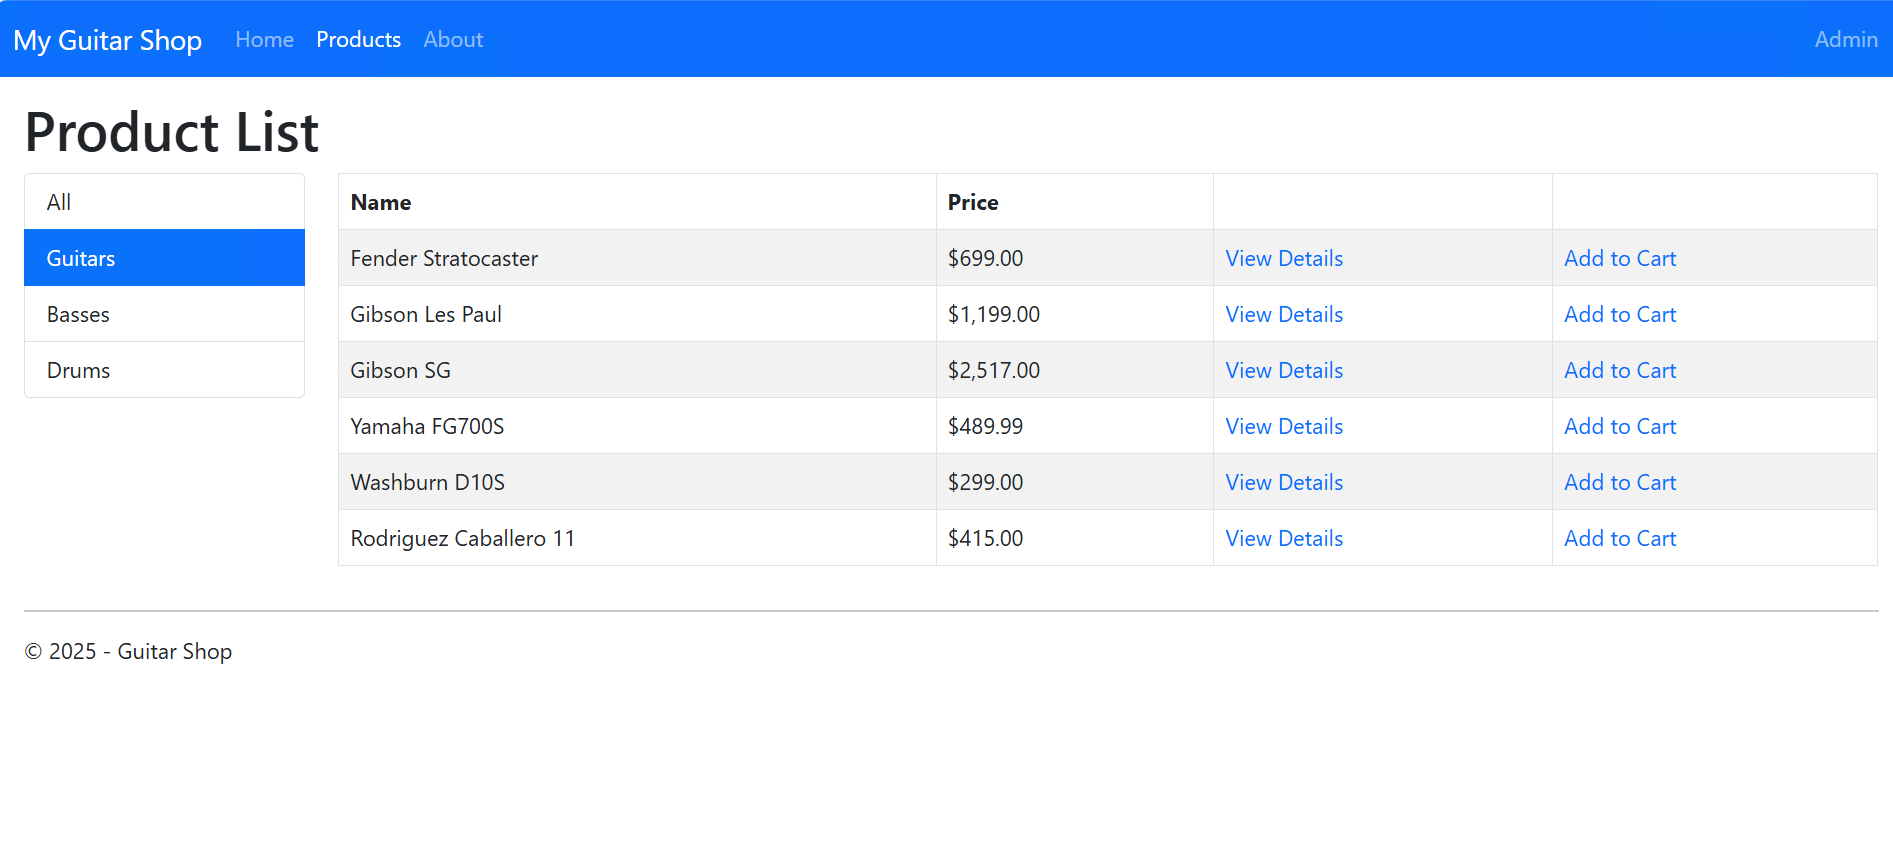Add Washburn D10S to cart
This screenshot has width=1893, height=857.
[1620, 482]
